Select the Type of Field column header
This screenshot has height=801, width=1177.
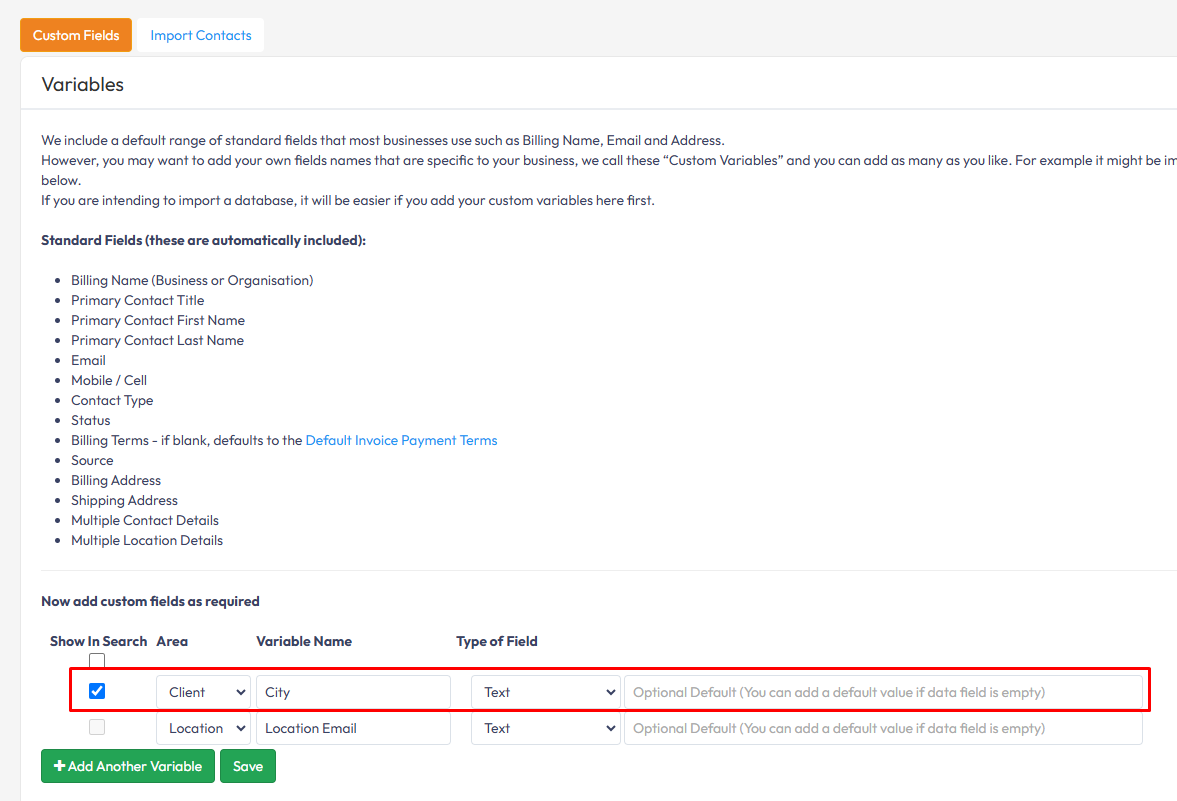497,641
